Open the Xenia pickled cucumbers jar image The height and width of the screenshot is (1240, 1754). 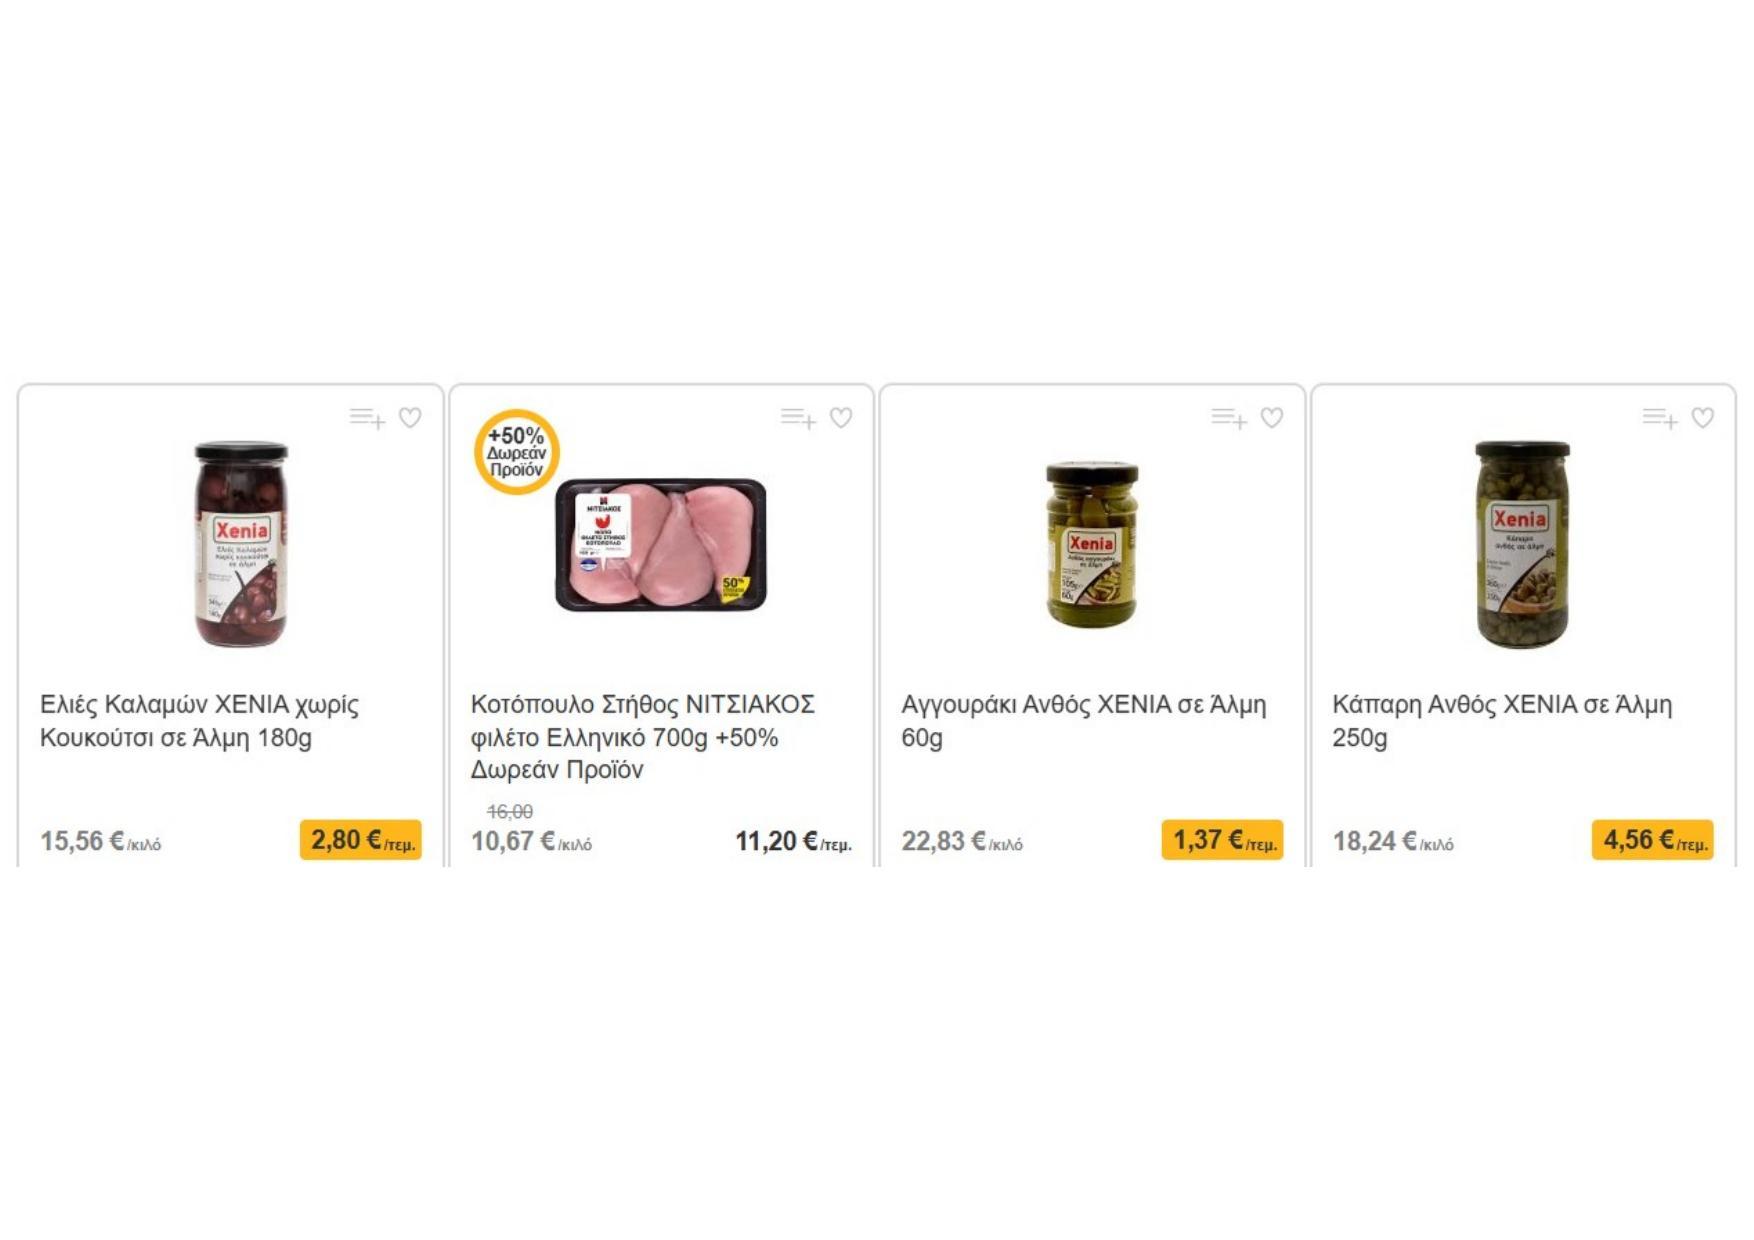tap(1092, 544)
